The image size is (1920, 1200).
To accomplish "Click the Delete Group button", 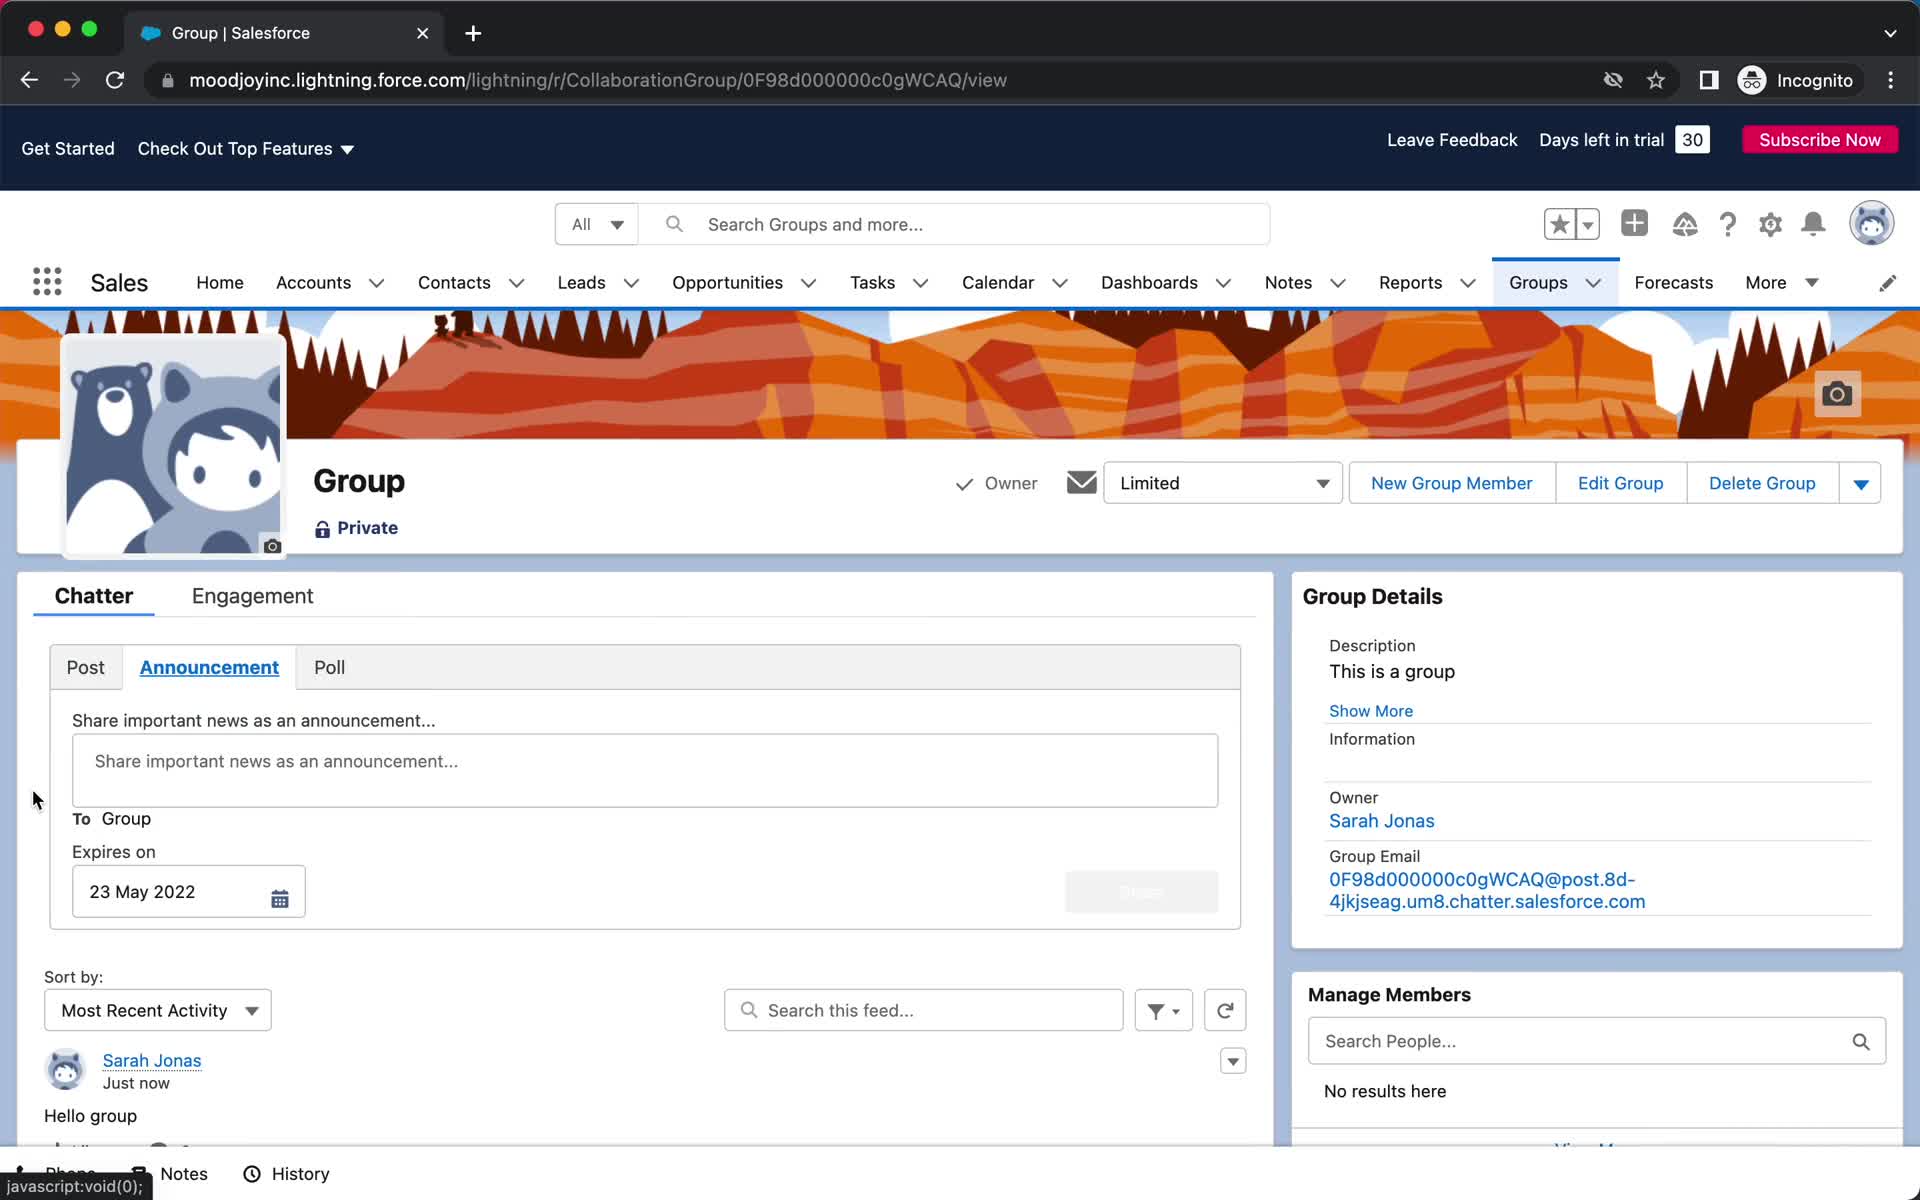I will 1762,483.
